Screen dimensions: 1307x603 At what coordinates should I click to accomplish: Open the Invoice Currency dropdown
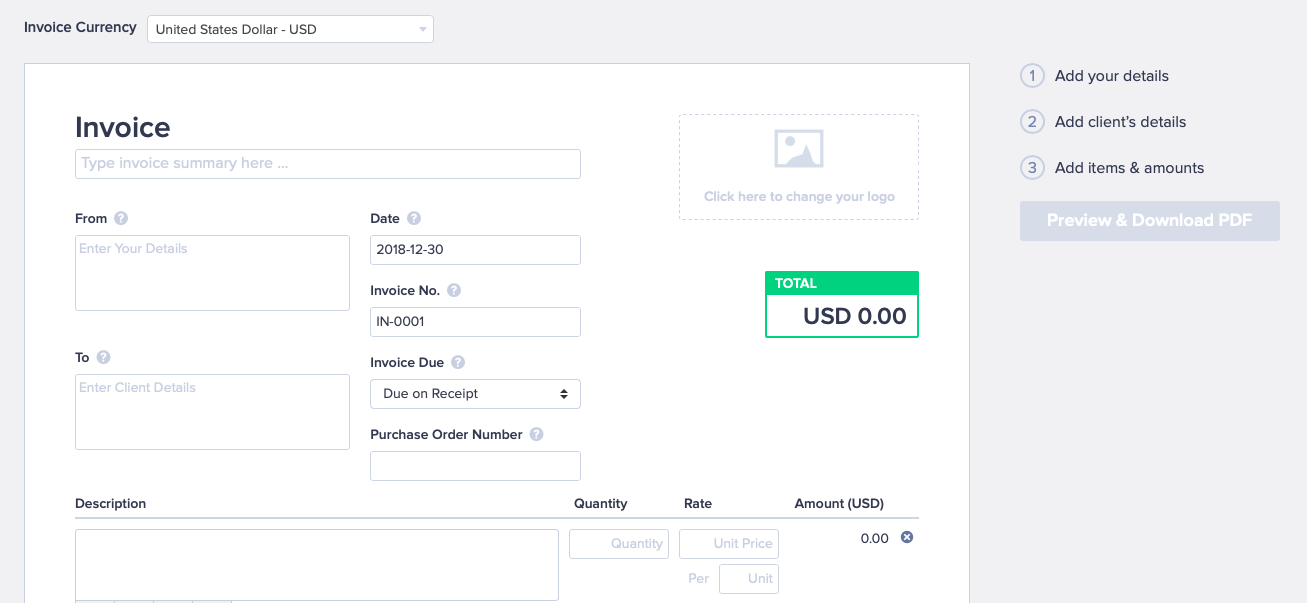tap(290, 29)
